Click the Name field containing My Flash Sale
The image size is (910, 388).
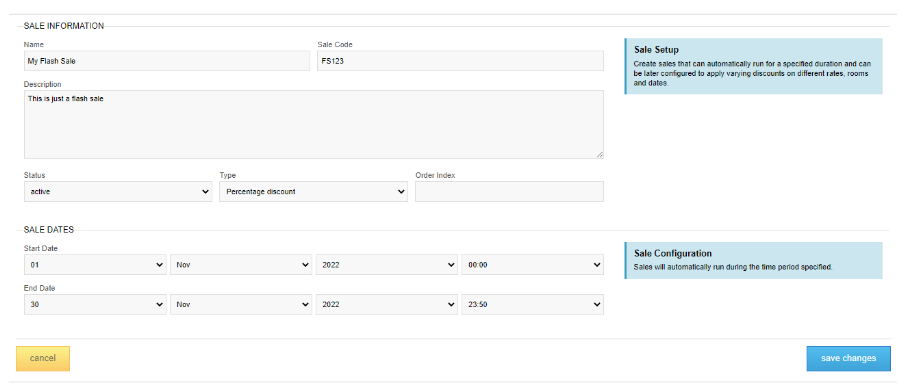[167, 61]
